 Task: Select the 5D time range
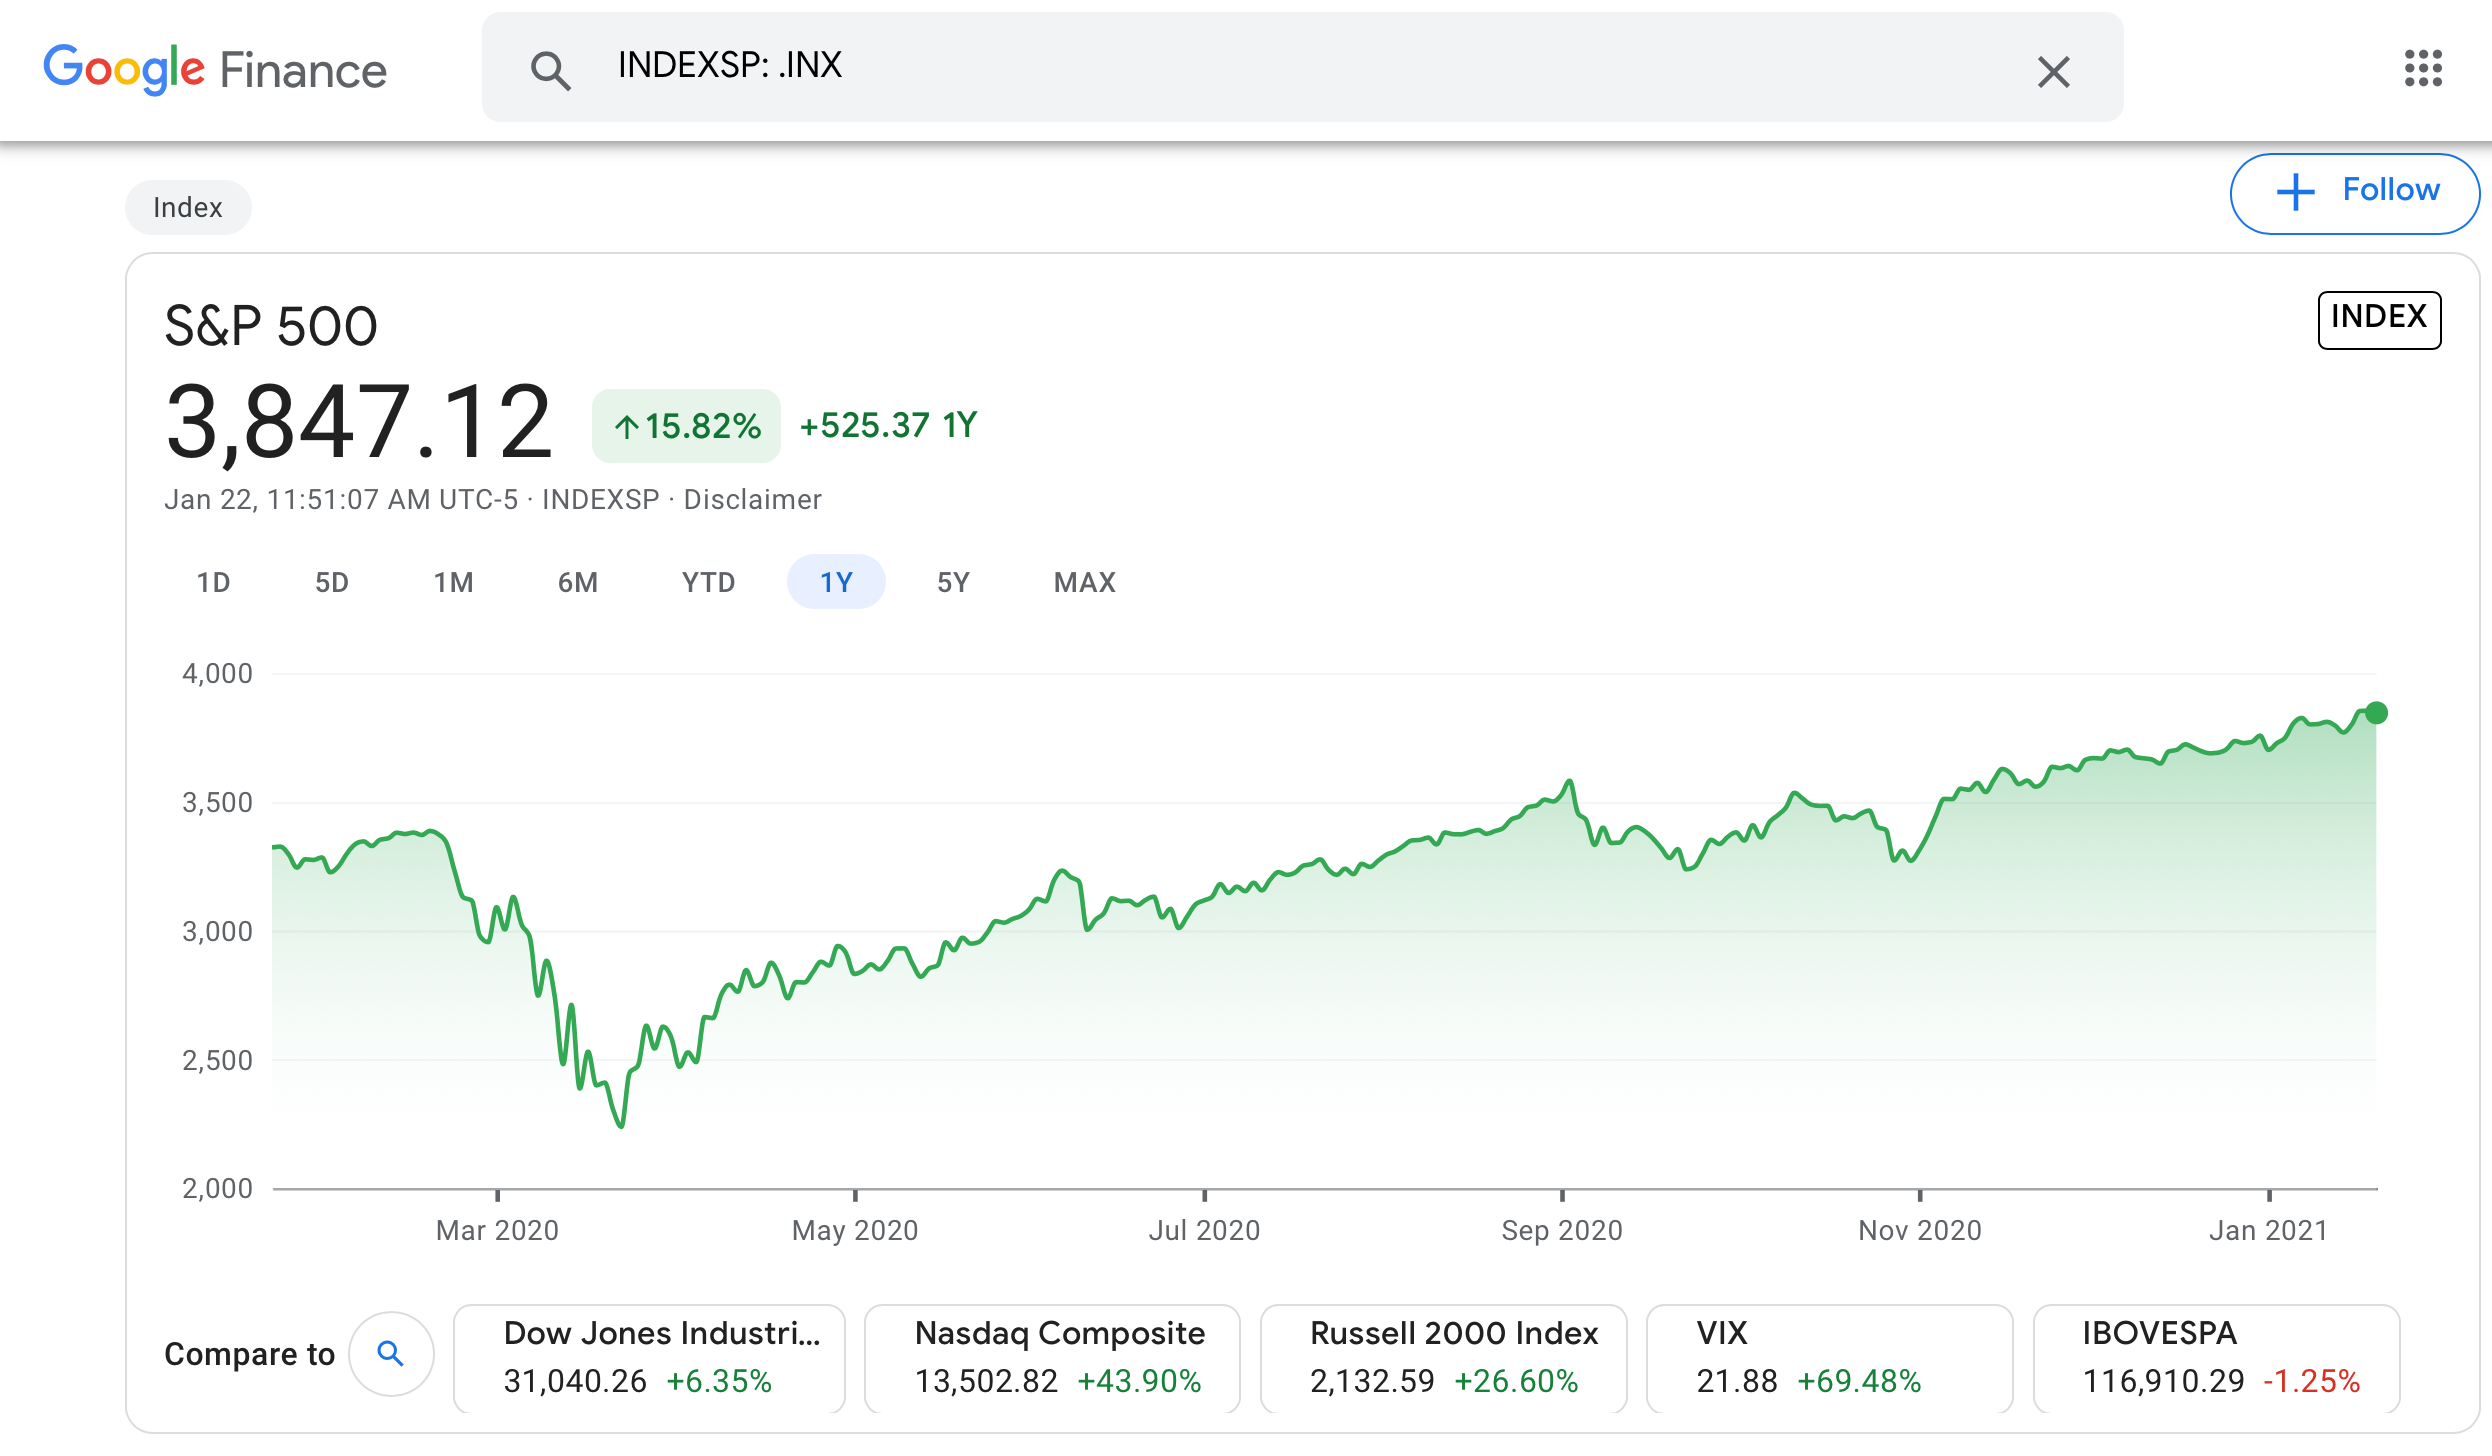332,582
